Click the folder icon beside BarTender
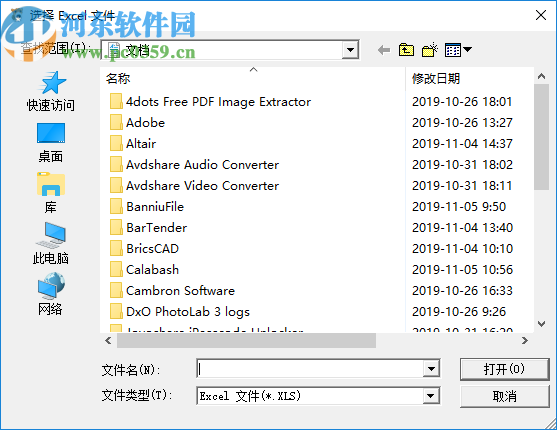 pyautogui.click(x=116, y=227)
